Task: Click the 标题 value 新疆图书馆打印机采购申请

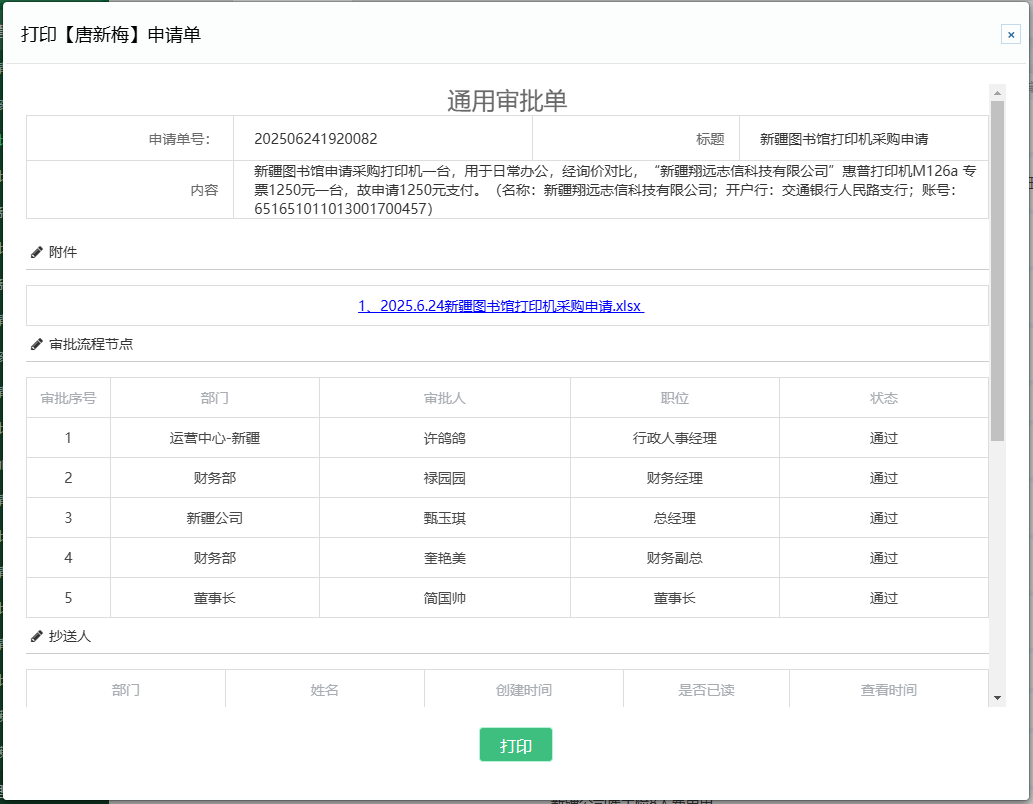Action: click(x=844, y=139)
